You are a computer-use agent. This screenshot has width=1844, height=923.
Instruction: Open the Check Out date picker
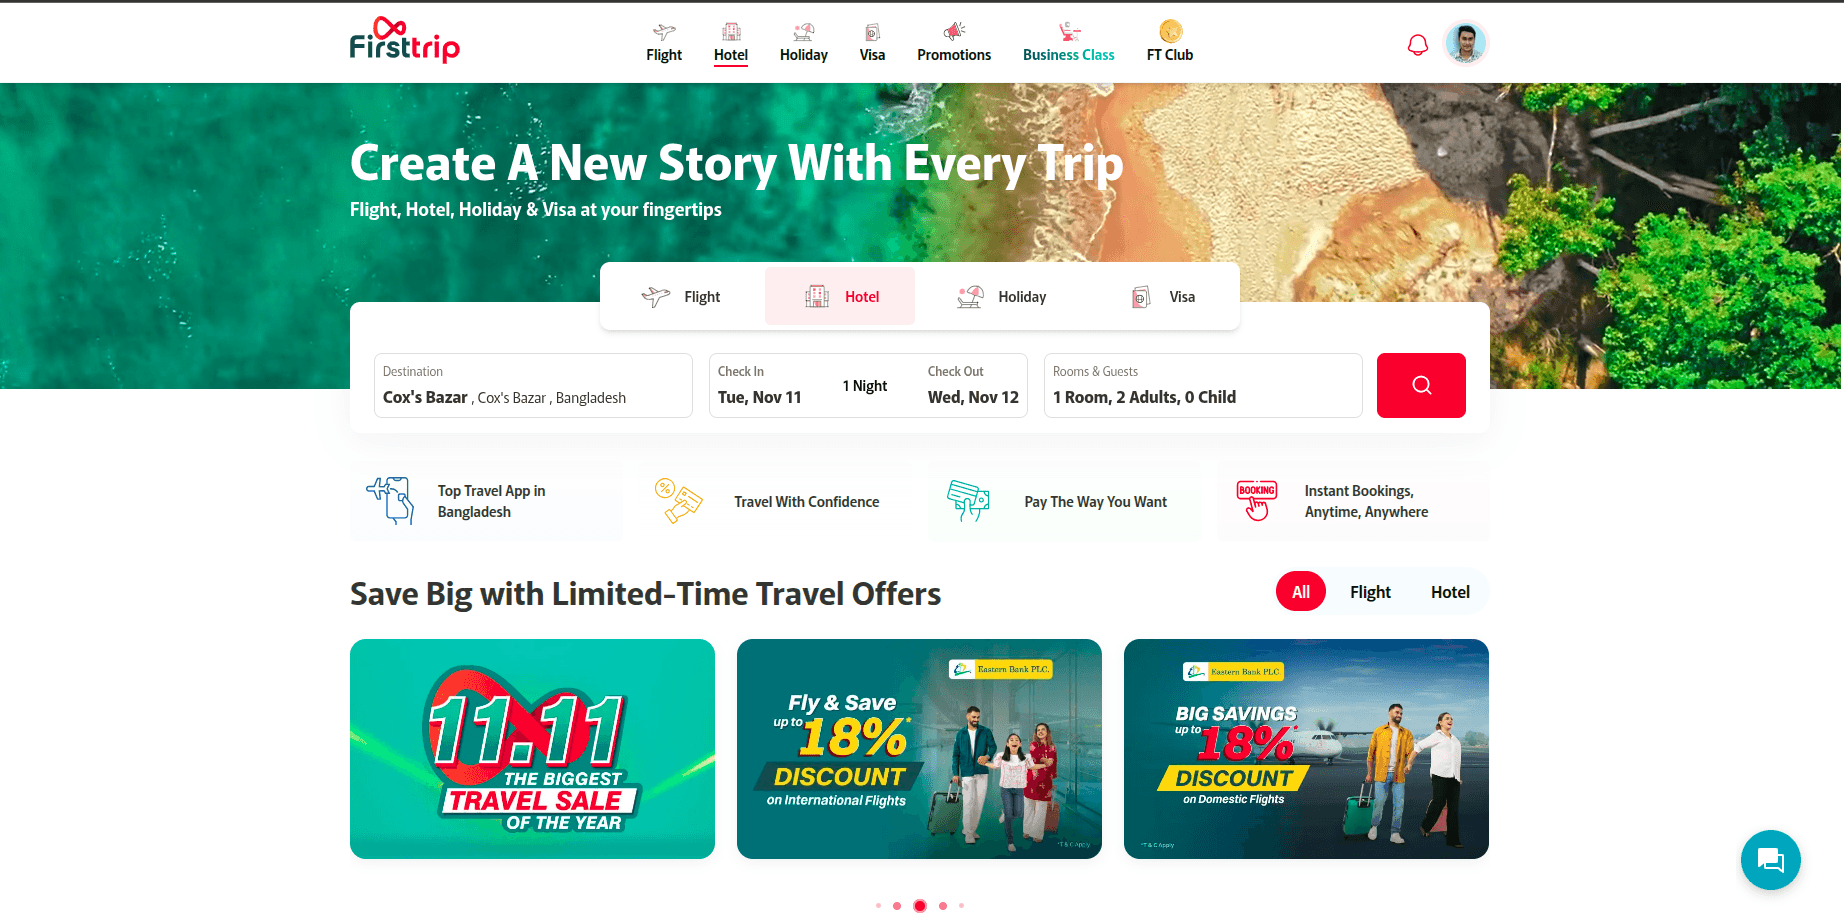tap(973, 385)
